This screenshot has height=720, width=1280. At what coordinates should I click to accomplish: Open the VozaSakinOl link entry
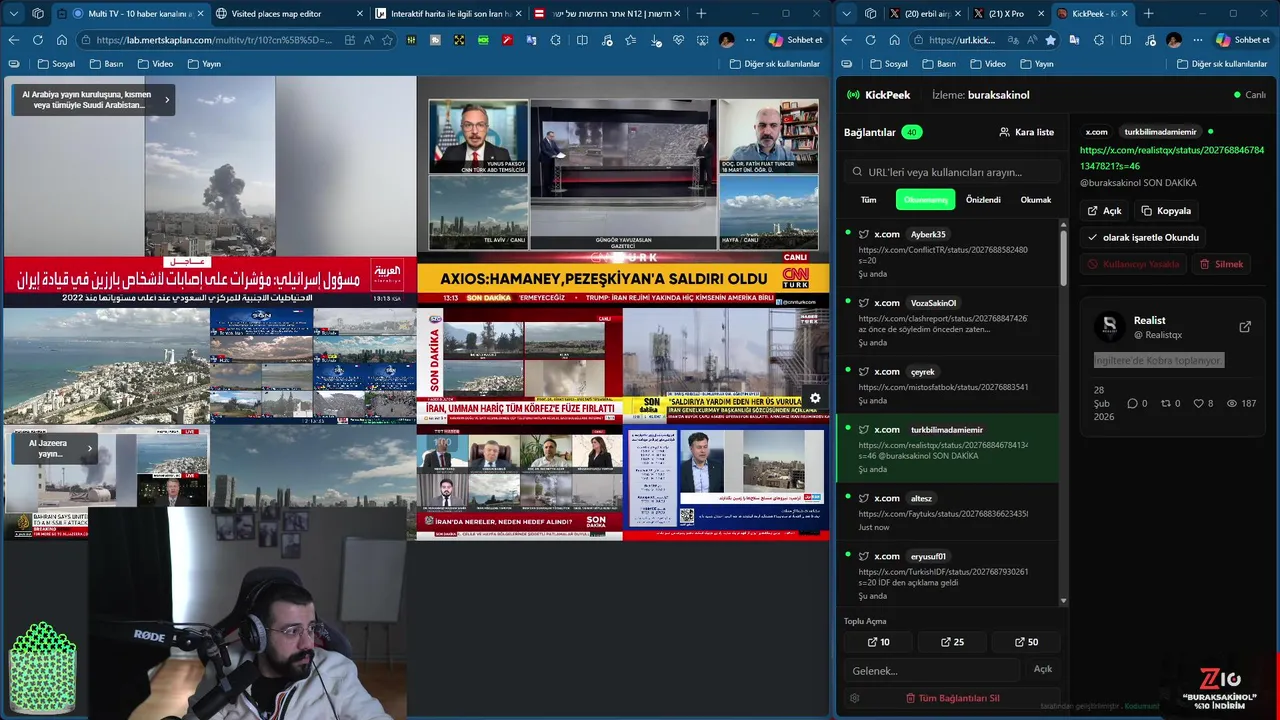pos(948,322)
